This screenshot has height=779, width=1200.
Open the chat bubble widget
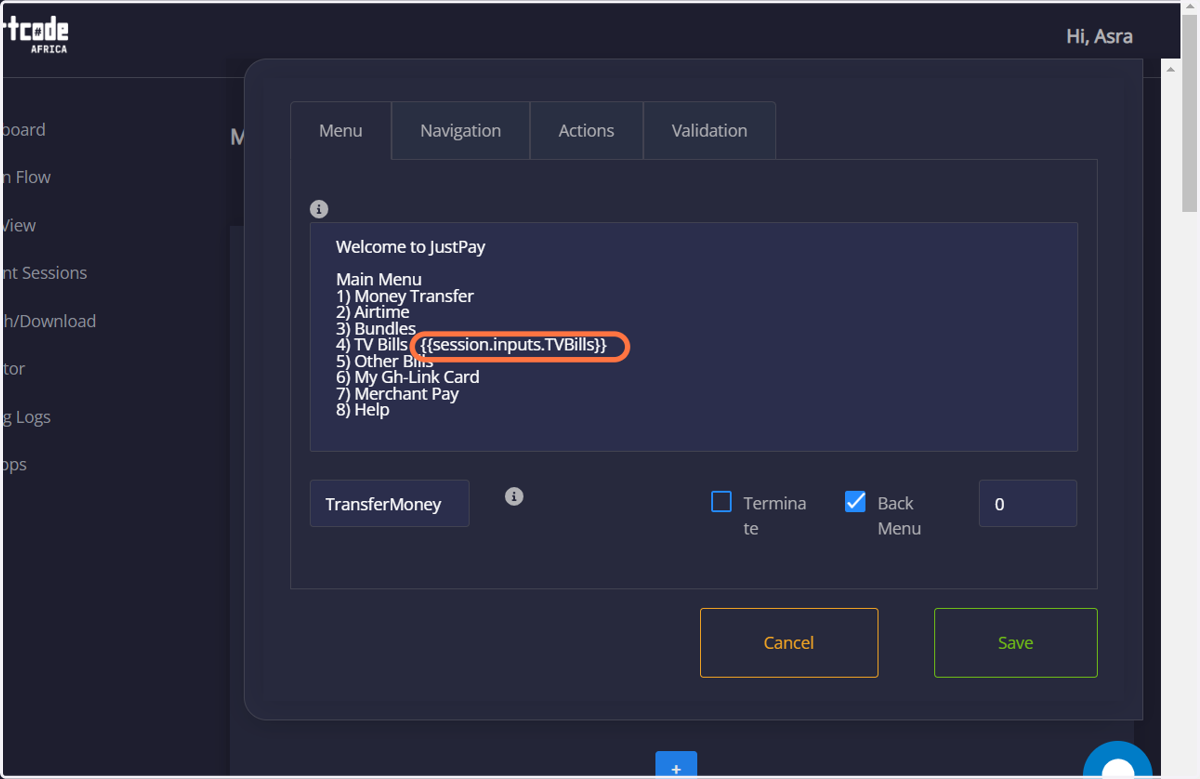(x=1118, y=762)
